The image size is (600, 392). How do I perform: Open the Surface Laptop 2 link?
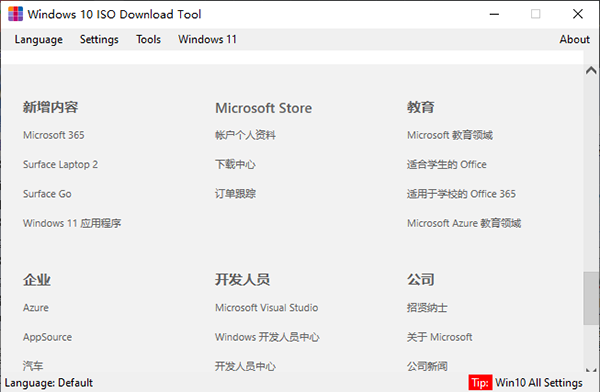point(60,165)
